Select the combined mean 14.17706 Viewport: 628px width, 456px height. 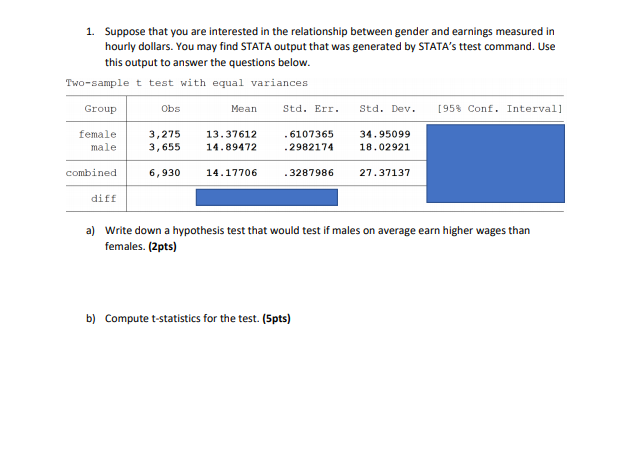(231, 173)
